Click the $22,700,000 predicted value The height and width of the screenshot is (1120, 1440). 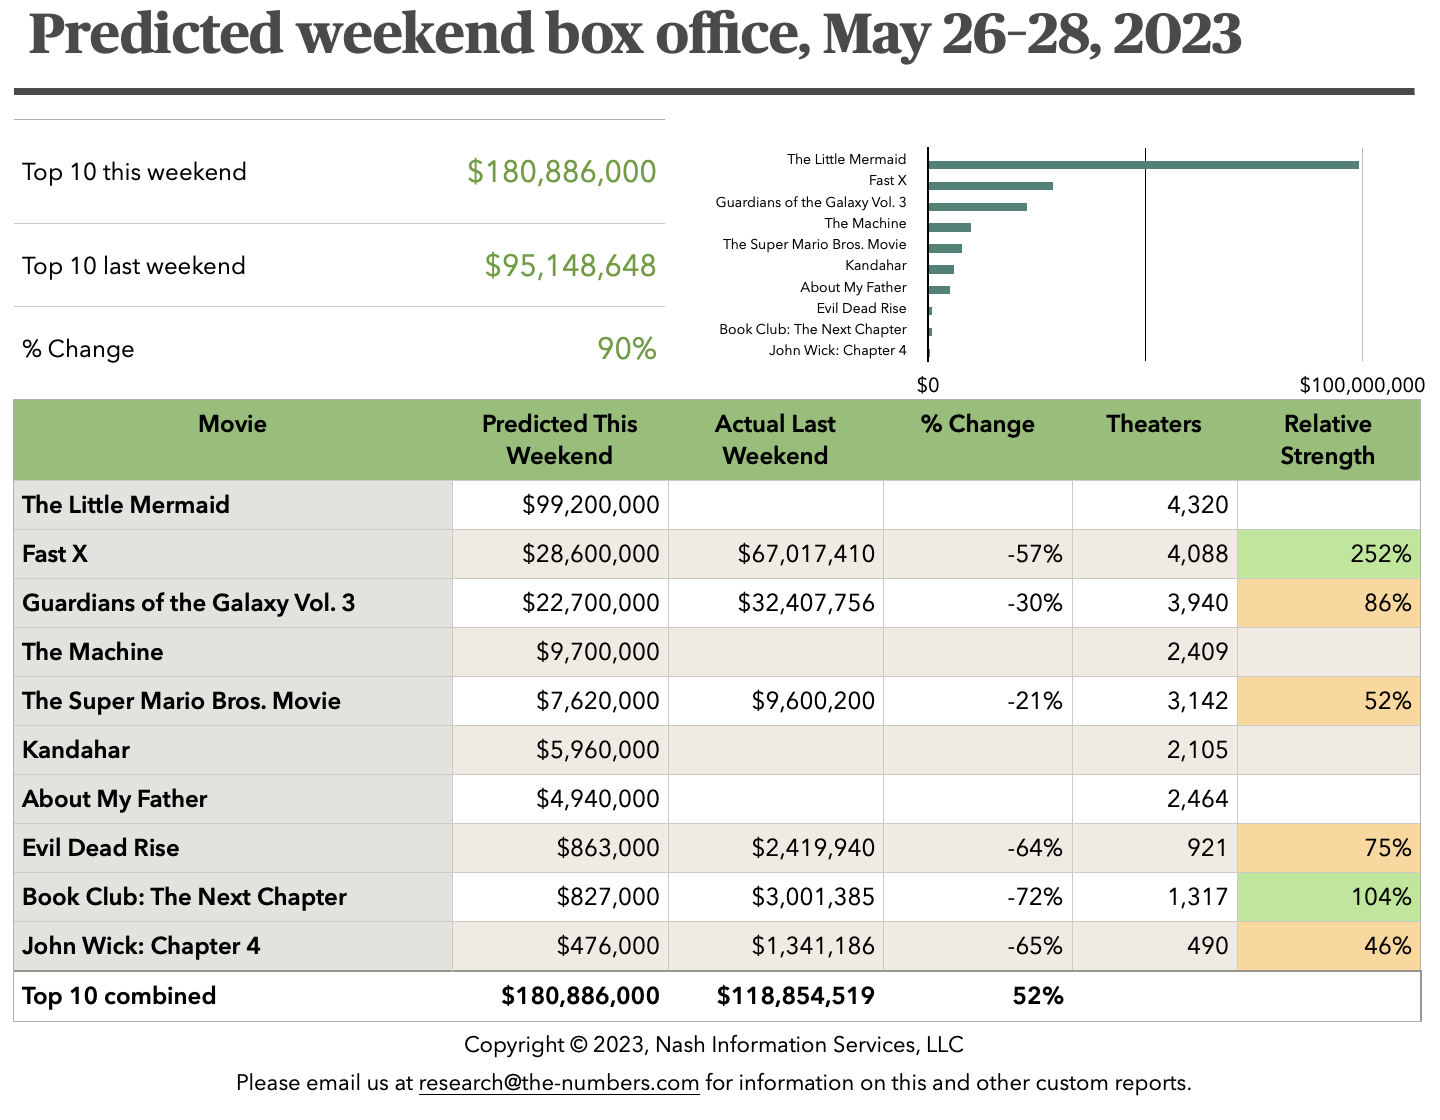pyautogui.click(x=590, y=603)
